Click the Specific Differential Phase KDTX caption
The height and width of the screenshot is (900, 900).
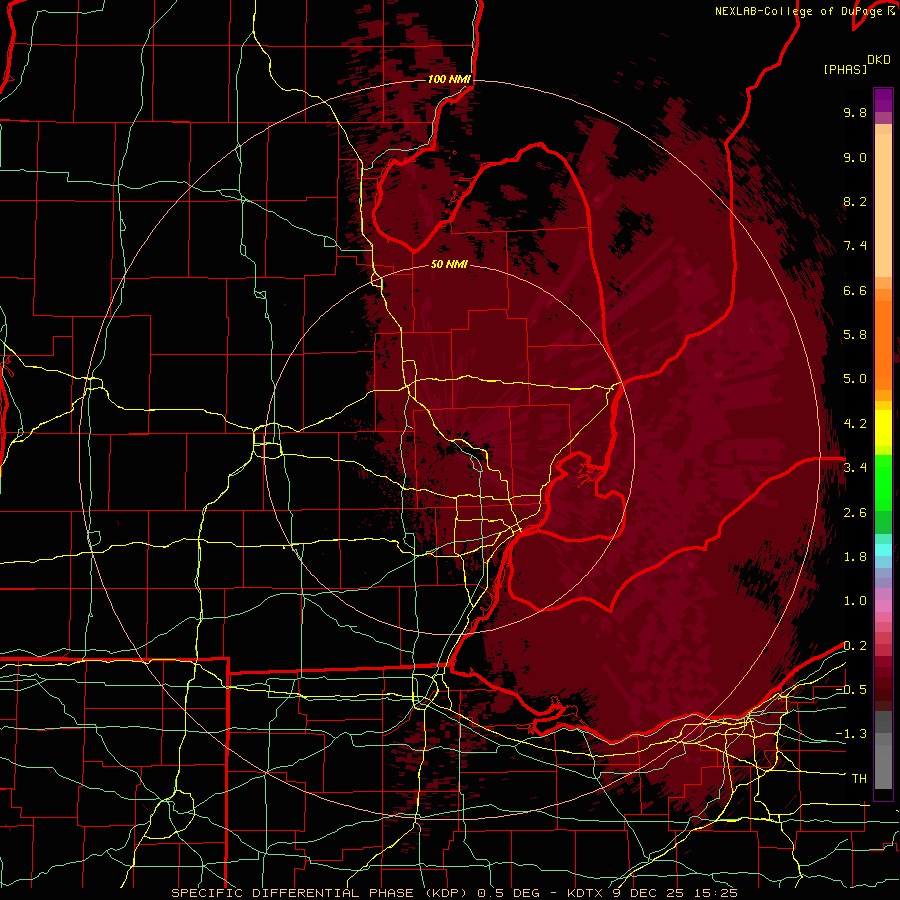(x=454, y=893)
